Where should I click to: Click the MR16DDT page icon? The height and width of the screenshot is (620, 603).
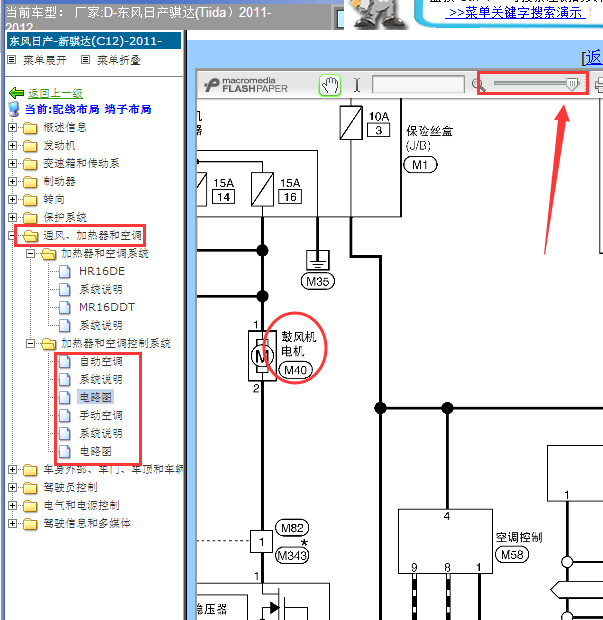(x=65, y=307)
